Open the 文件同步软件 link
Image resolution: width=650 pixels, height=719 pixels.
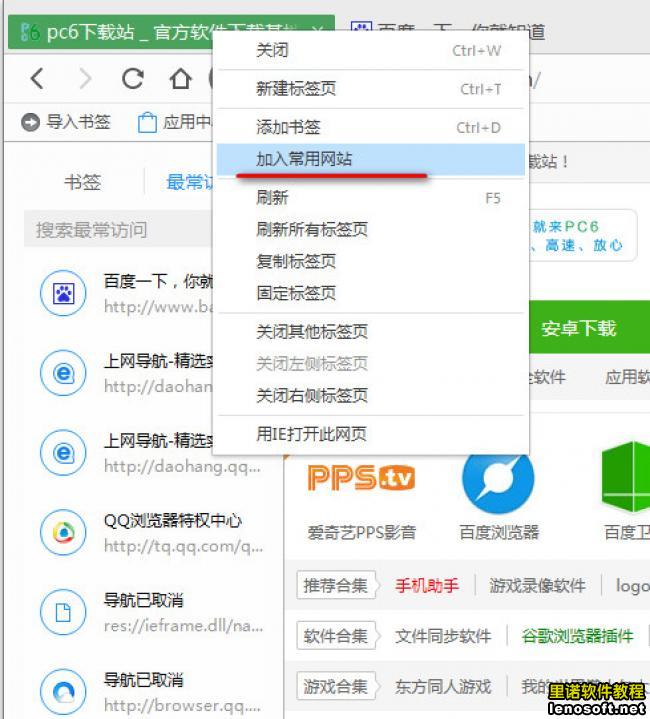pos(443,636)
